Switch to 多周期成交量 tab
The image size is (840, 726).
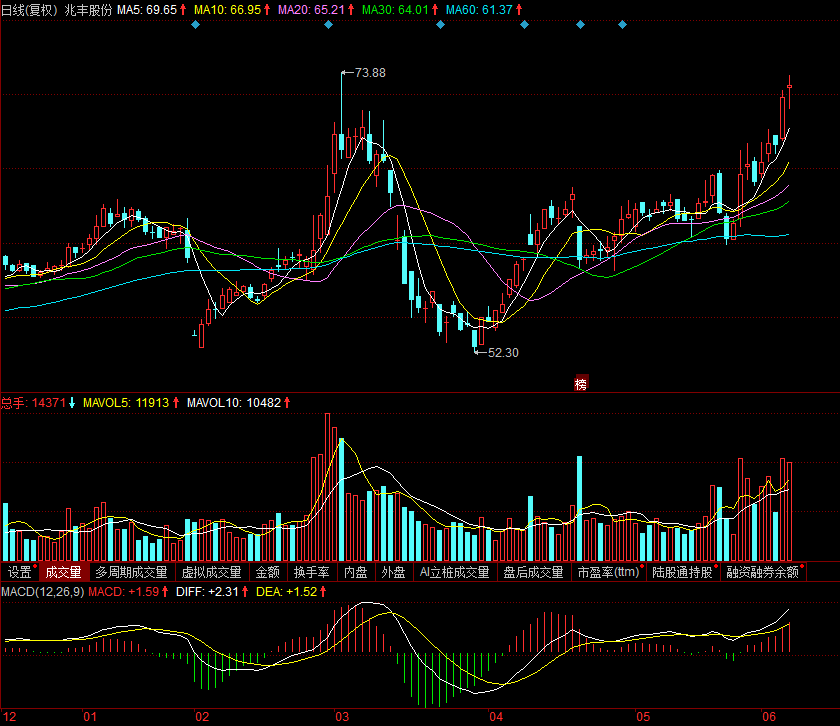pos(131,572)
